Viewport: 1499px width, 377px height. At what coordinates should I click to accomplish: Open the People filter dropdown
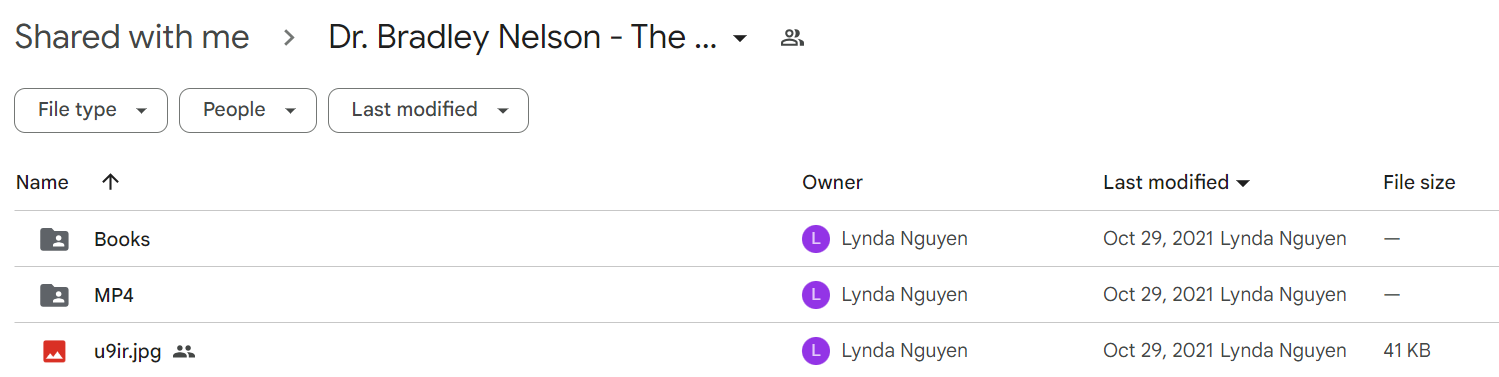pyautogui.click(x=248, y=110)
